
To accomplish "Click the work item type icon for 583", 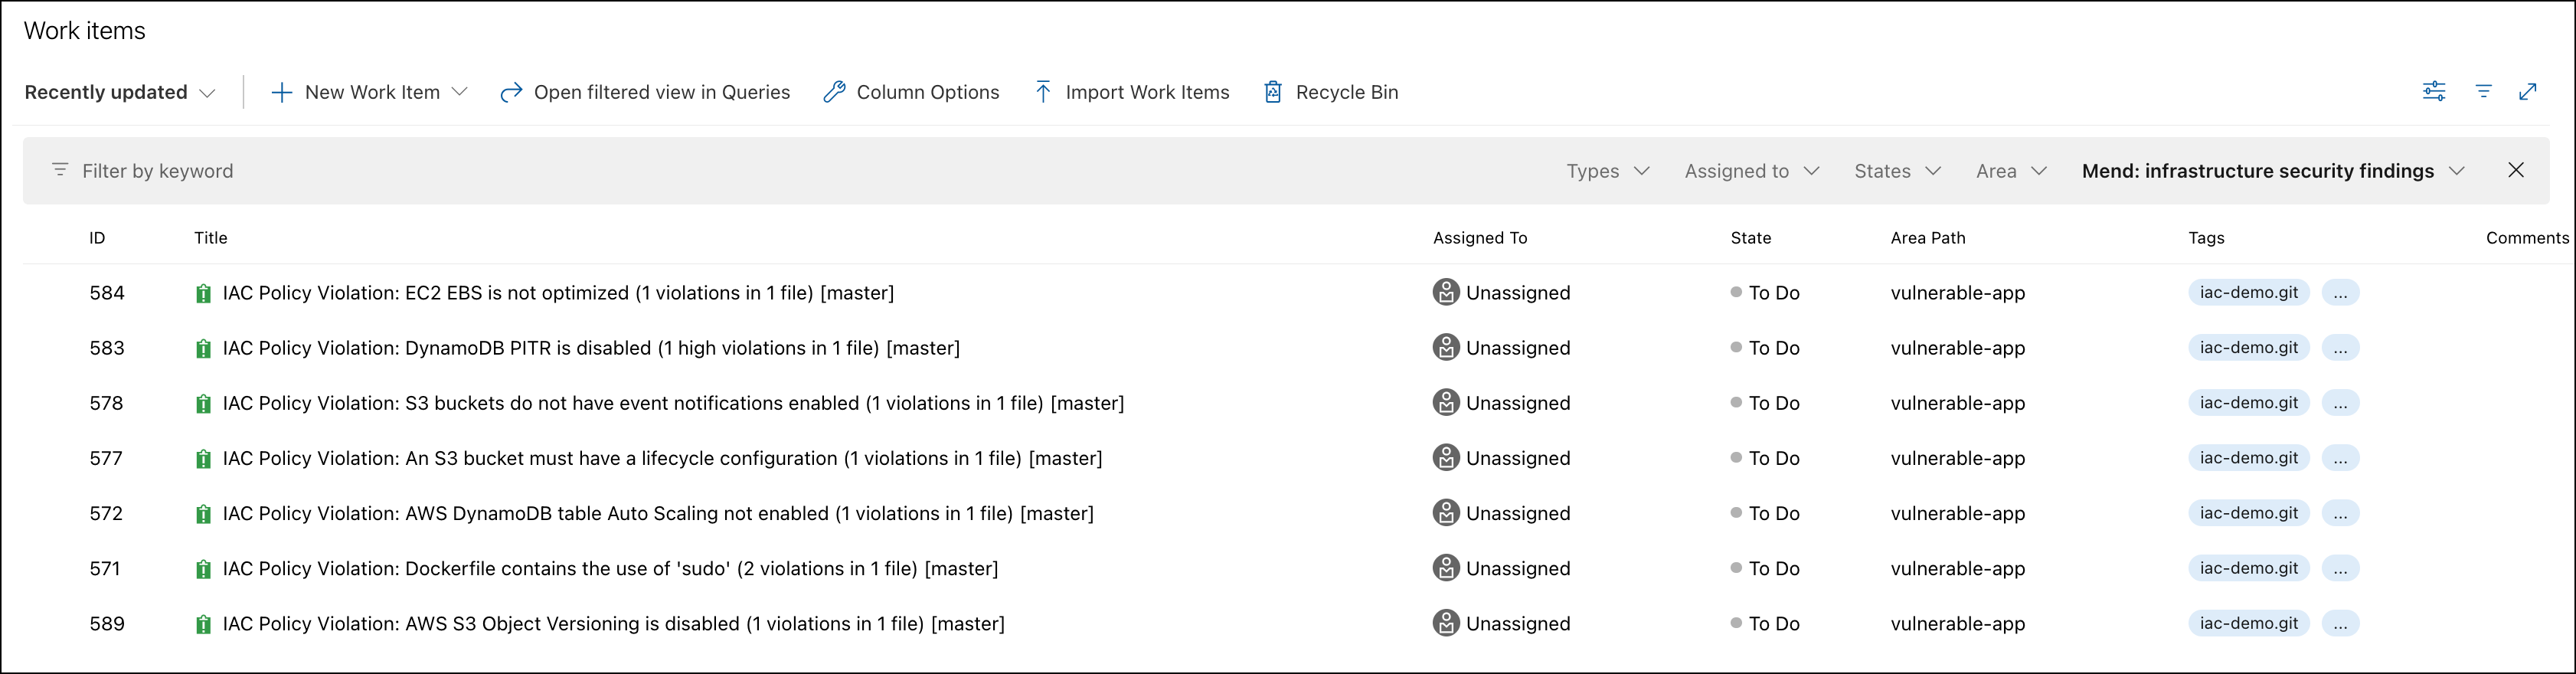I will click(203, 348).
